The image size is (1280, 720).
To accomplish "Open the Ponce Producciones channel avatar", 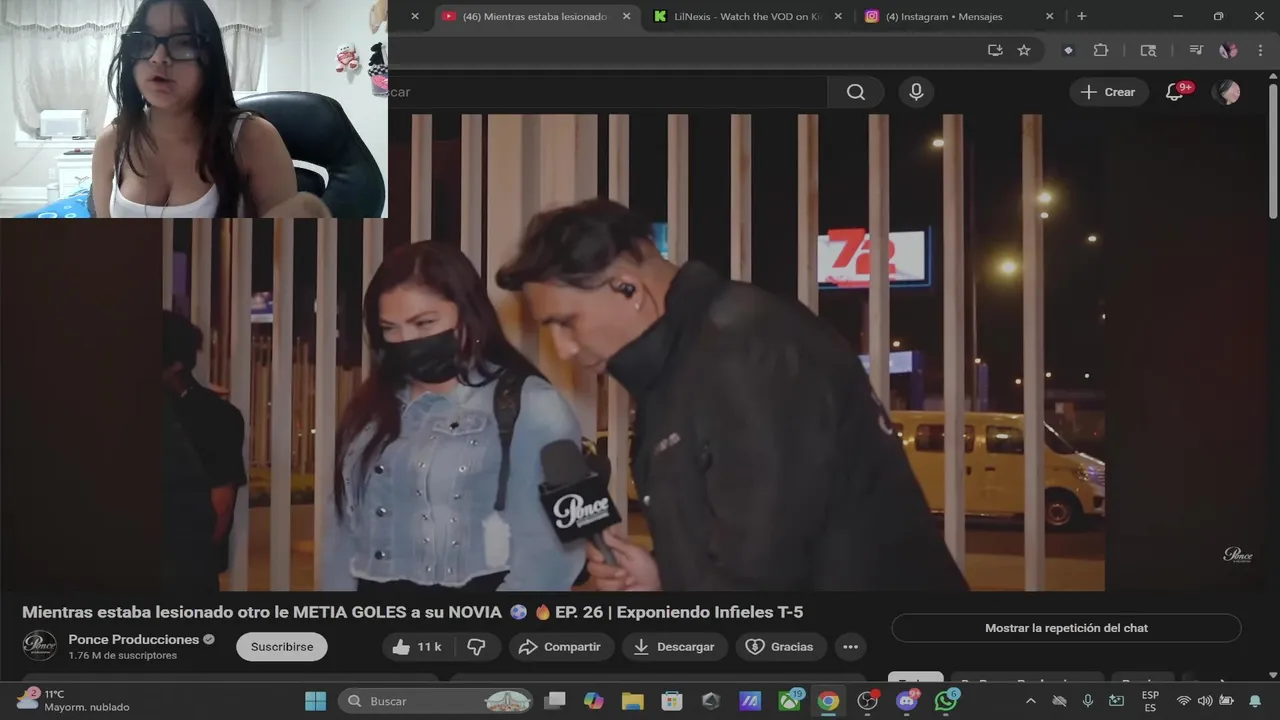I will pyautogui.click(x=40, y=646).
